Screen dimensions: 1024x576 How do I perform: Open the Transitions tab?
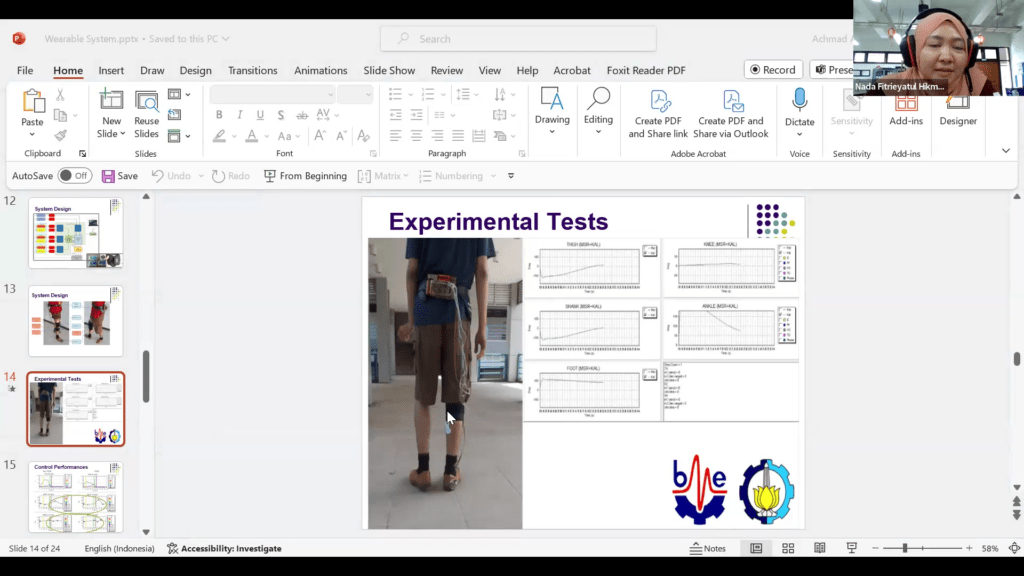[x=252, y=71]
